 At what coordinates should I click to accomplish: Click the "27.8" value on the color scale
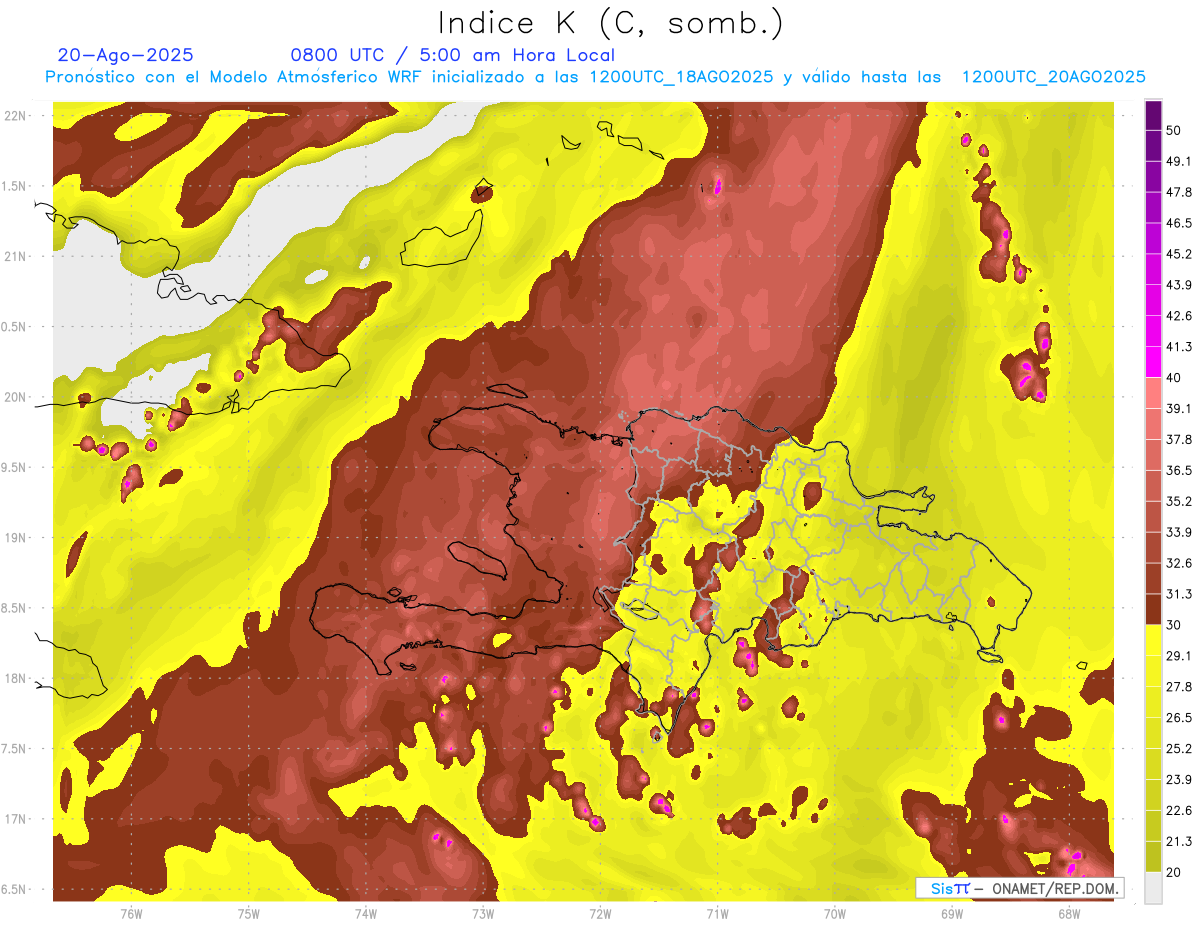[x=1179, y=687]
